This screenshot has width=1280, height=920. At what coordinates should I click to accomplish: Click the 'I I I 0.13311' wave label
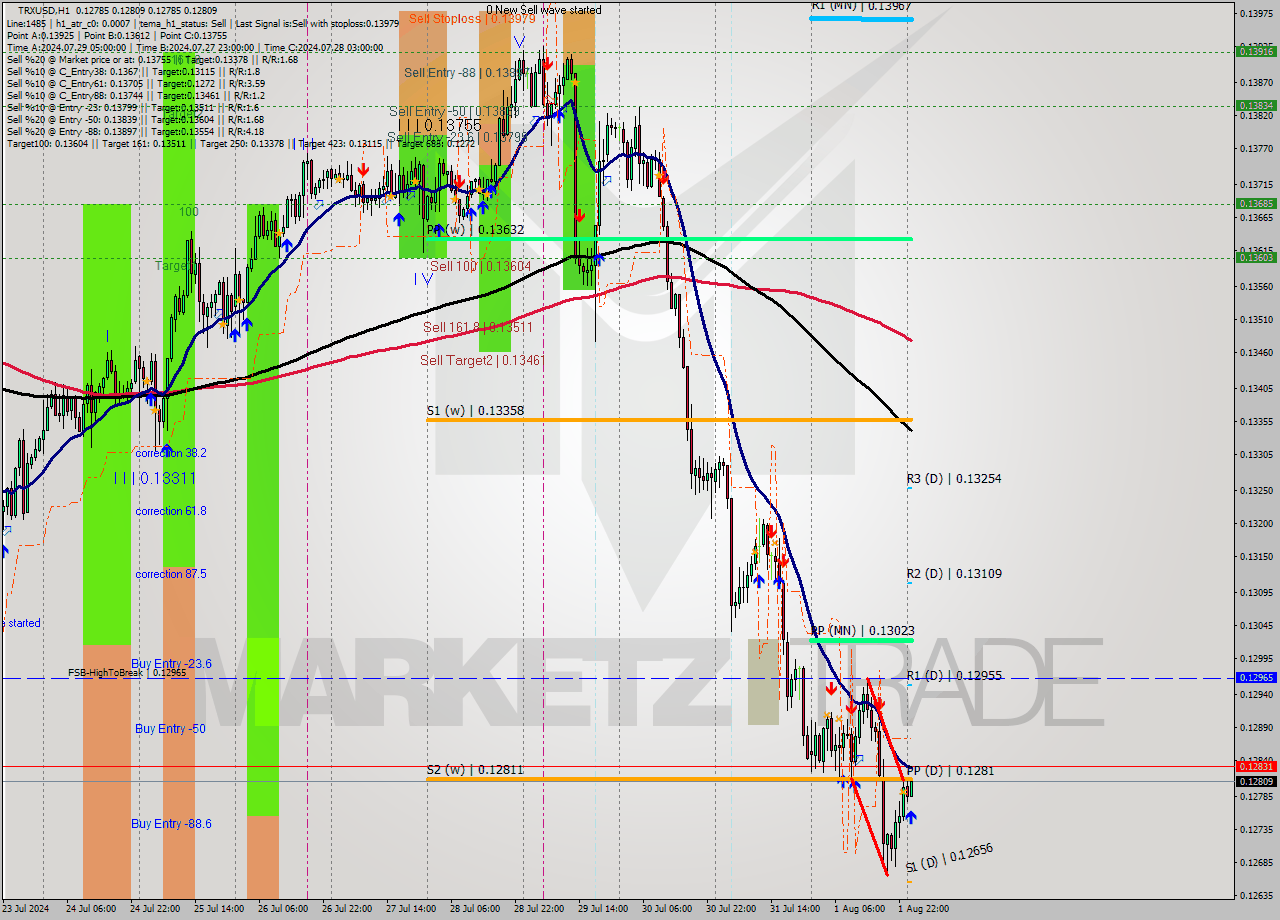pos(154,479)
